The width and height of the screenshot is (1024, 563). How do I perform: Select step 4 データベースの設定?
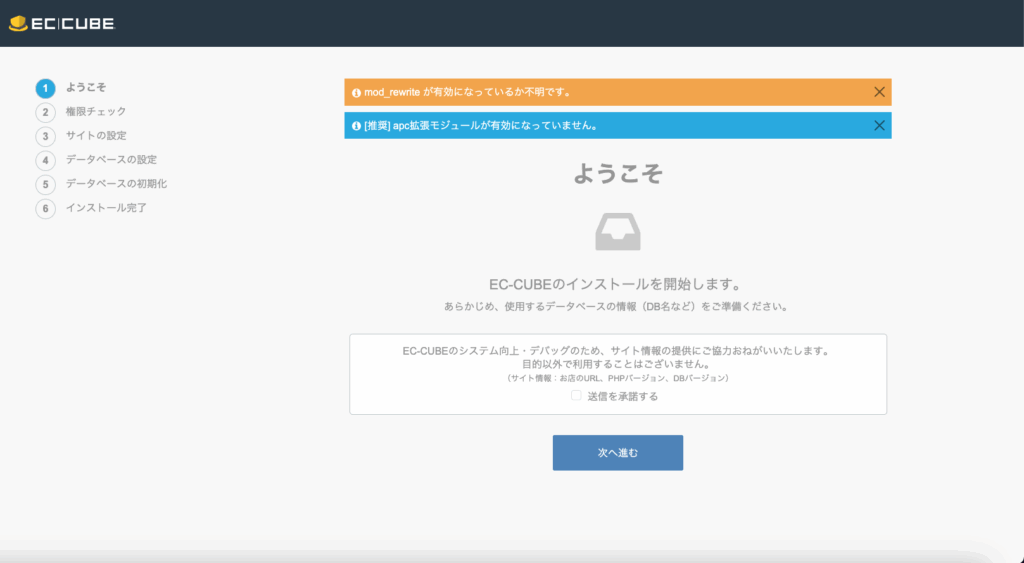click(x=96, y=160)
